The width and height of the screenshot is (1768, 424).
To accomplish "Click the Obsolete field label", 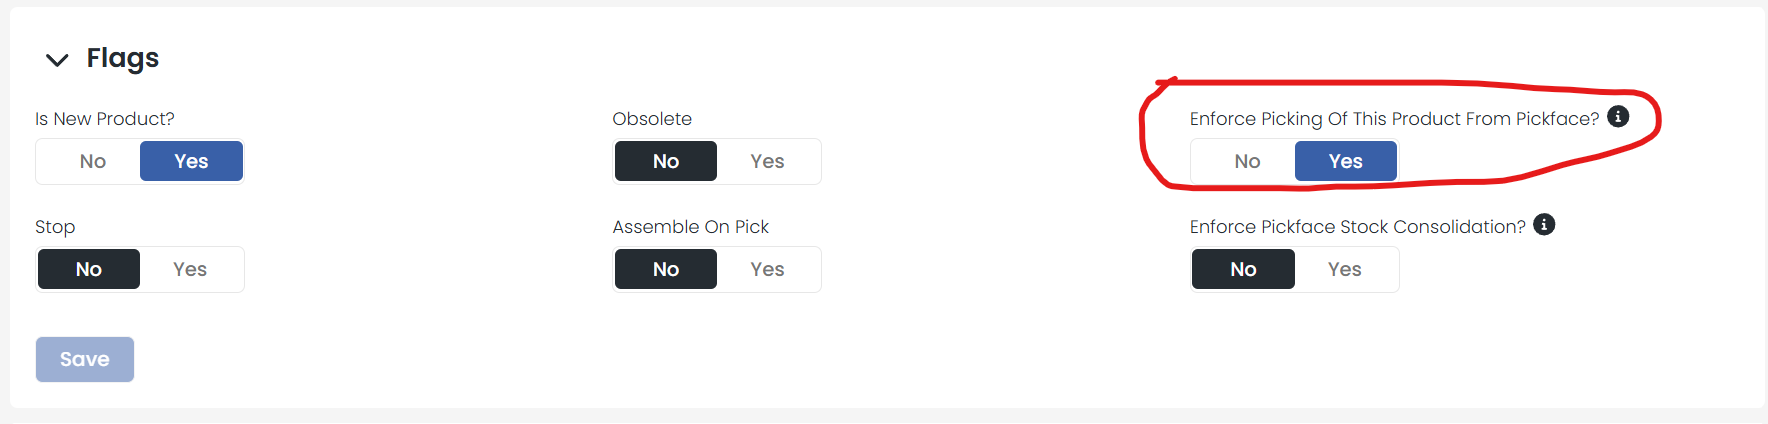I will [652, 119].
